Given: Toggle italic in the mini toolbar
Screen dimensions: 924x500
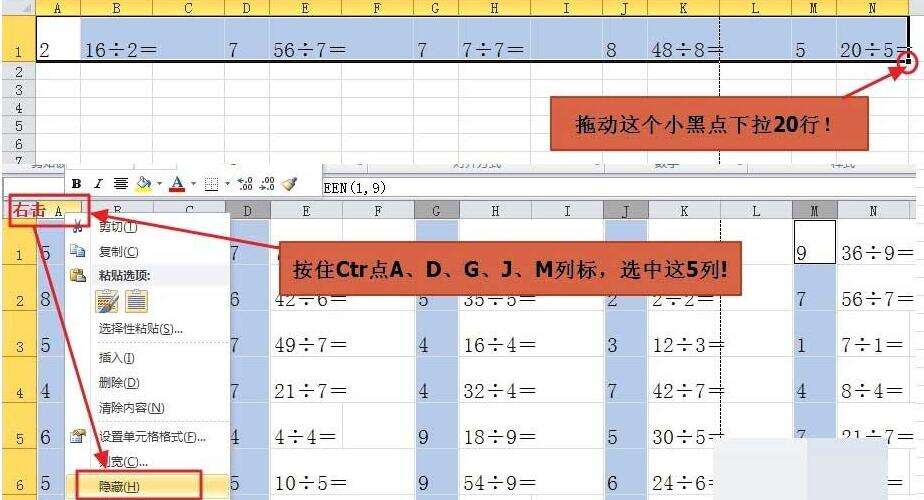Looking at the screenshot, I should pos(98,184).
